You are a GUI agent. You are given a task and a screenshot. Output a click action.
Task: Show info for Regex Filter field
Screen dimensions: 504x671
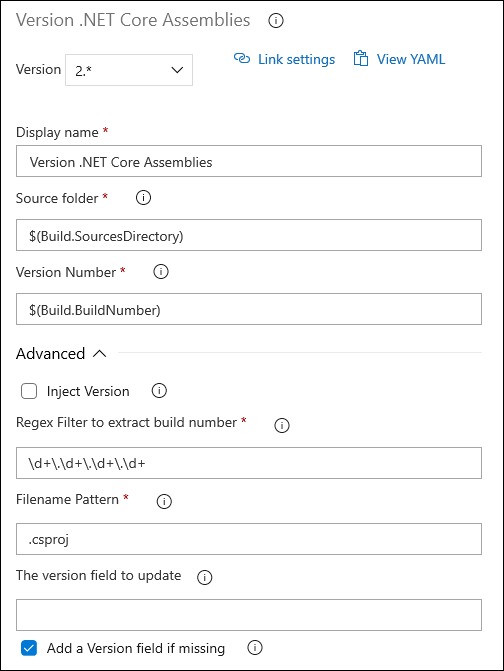click(282, 425)
